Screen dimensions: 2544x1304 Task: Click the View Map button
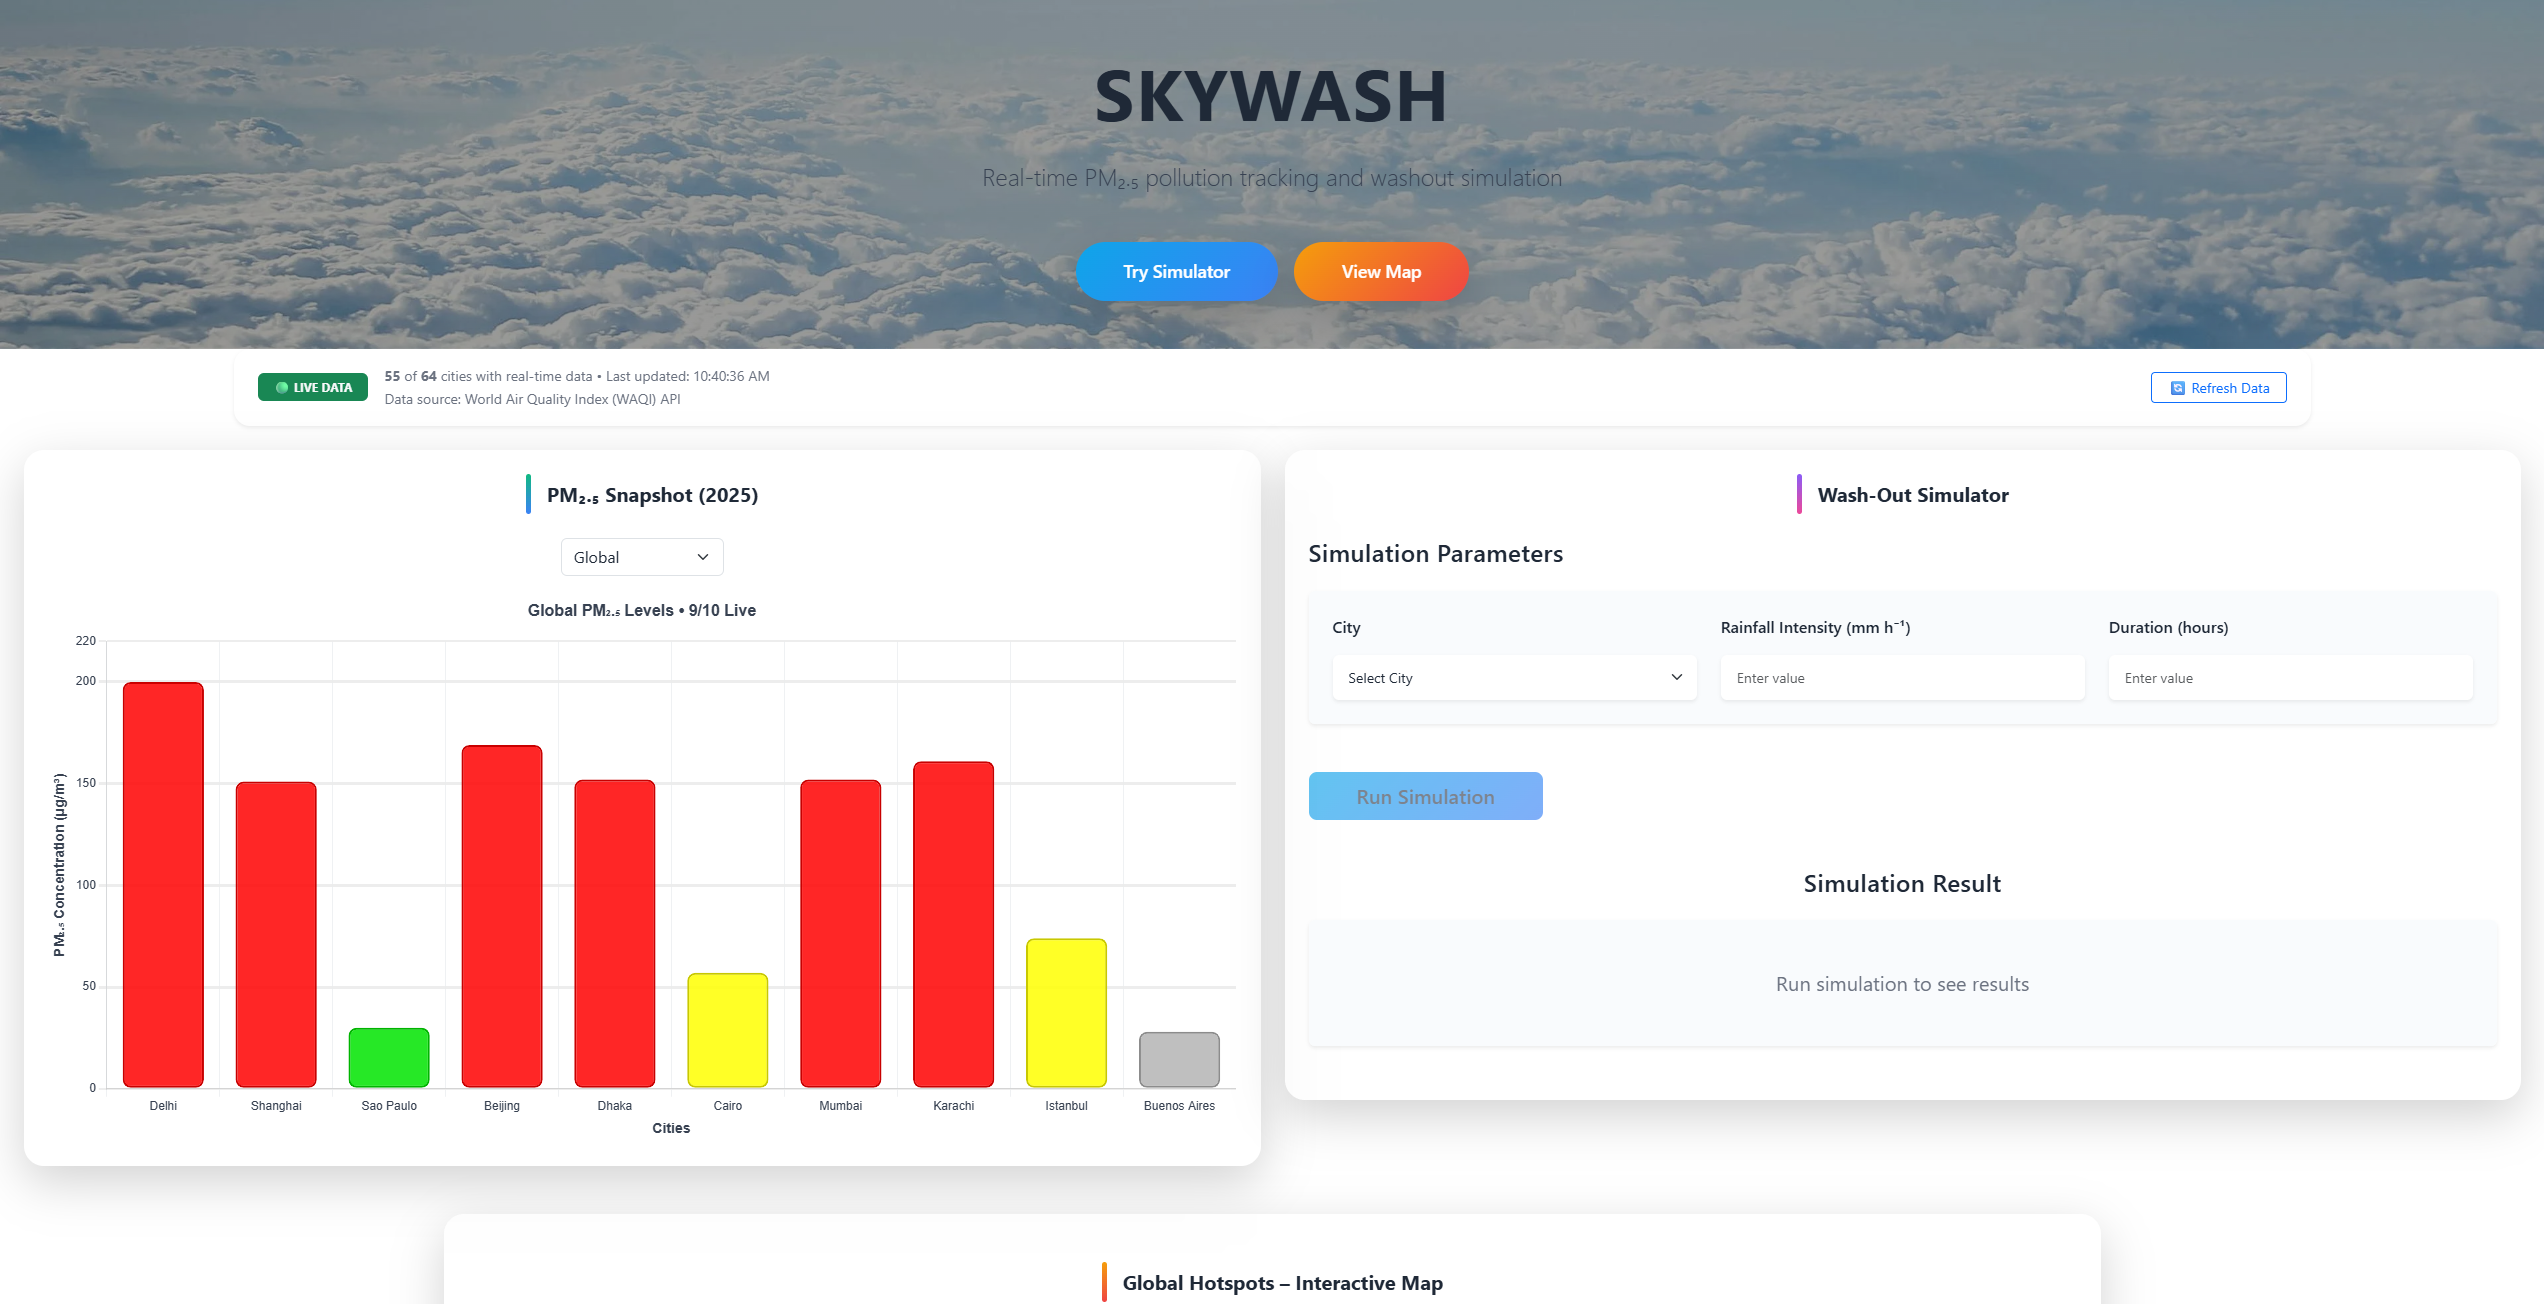pos(1381,271)
